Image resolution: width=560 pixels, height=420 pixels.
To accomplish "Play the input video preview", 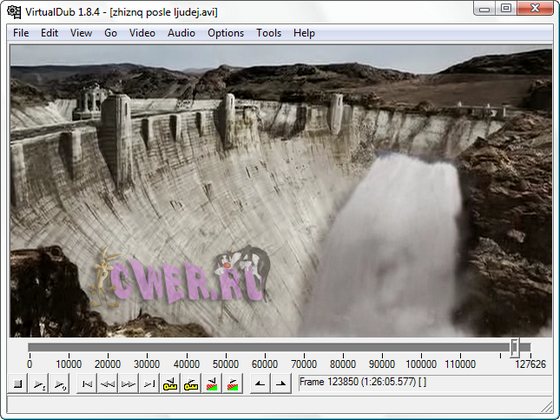I will [x=39, y=384].
